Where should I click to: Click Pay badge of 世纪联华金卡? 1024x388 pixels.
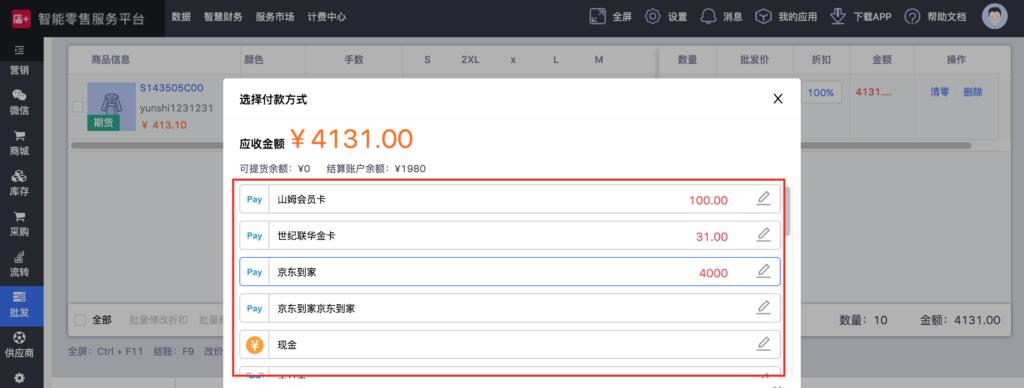(254, 236)
